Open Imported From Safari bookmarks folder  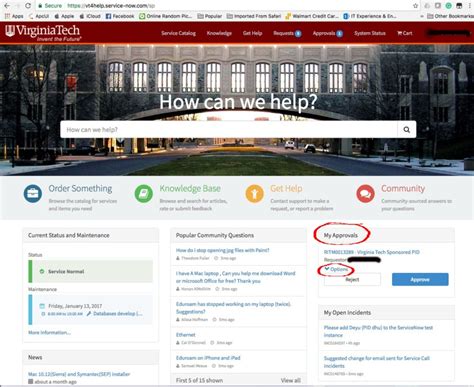(x=254, y=16)
